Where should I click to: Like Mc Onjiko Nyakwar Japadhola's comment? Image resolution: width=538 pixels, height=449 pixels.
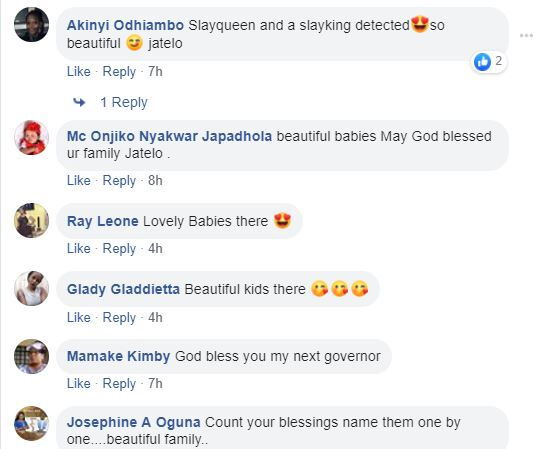[x=79, y=180]
